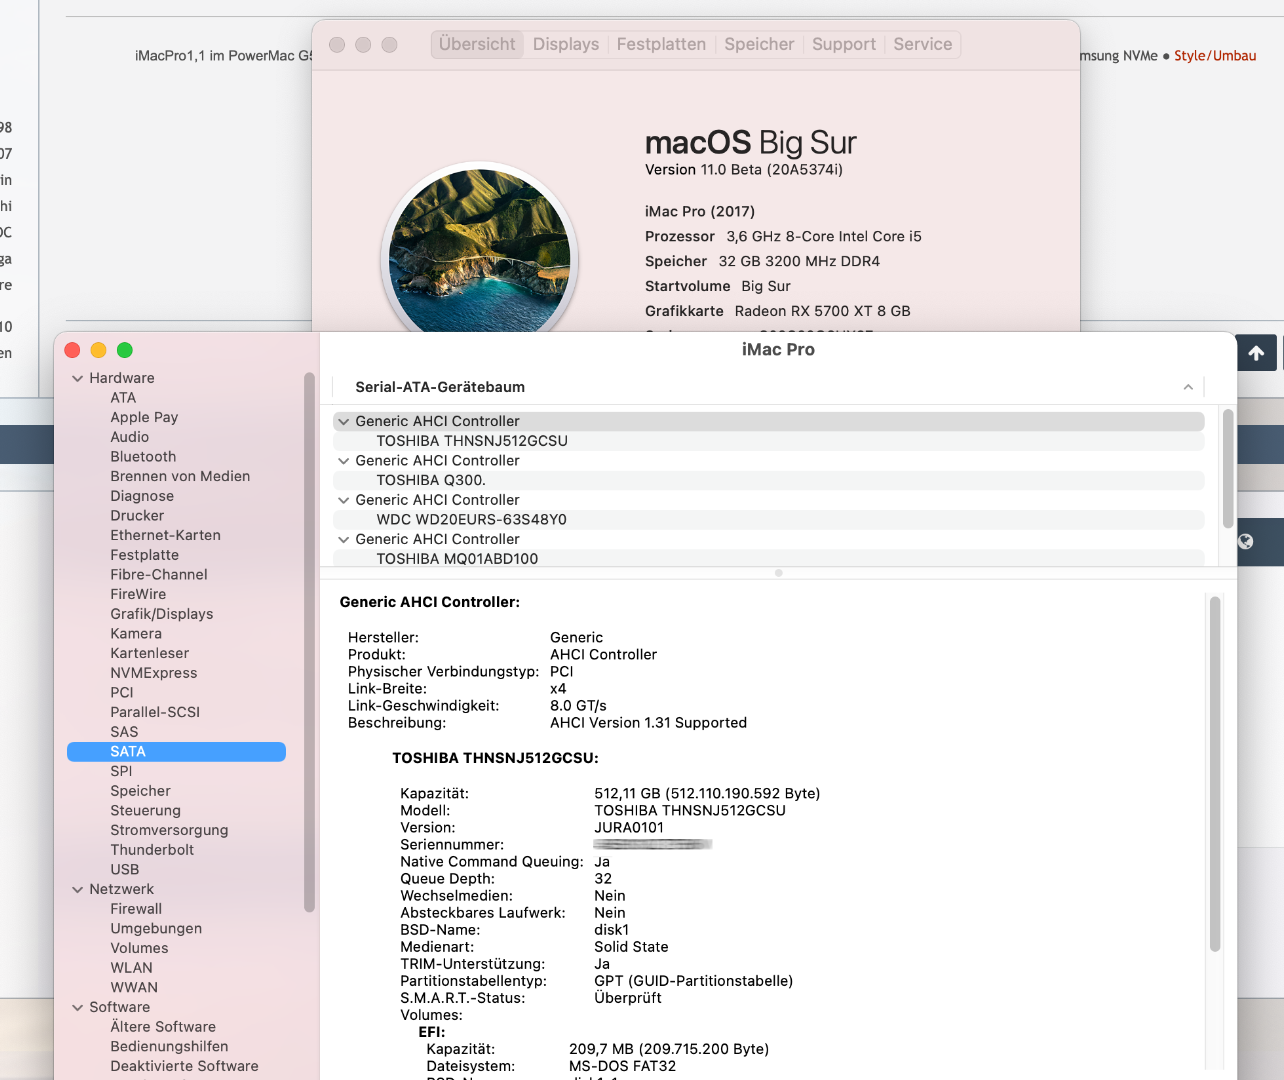Collapse the AHCI Controller above WDC WD20EURS-63S48Y0
The height and width of the screenshot is (1080, 1284).
tap(344, 500)
